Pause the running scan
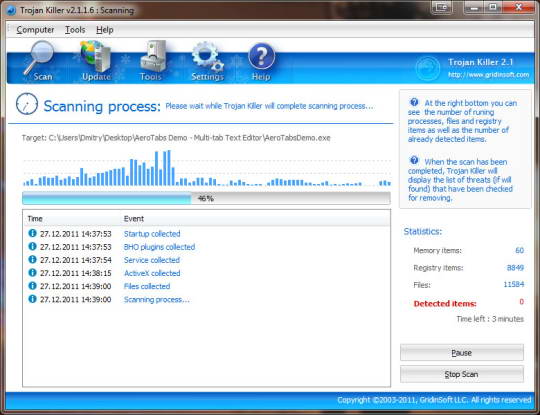 [461, 353]
